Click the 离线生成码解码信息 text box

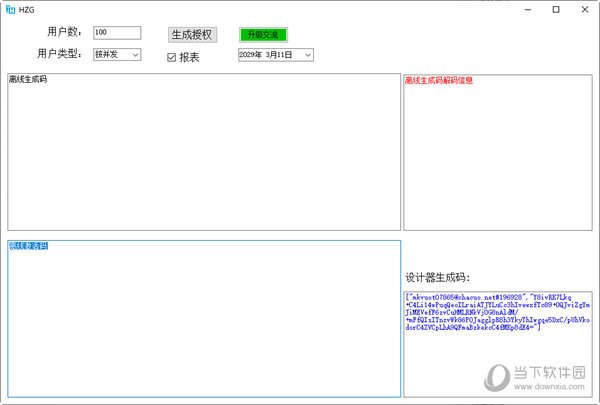click(x=498, y=153)
